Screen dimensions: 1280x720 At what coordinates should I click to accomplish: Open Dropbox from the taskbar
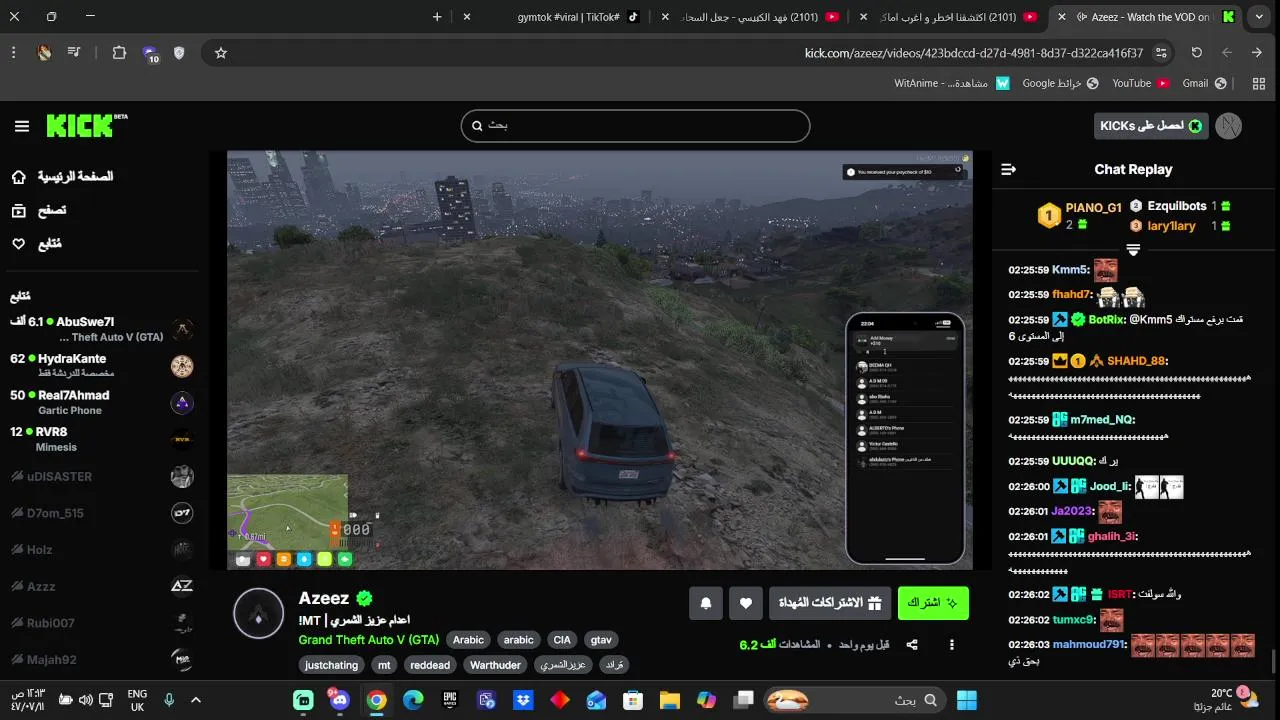[523, 700]
